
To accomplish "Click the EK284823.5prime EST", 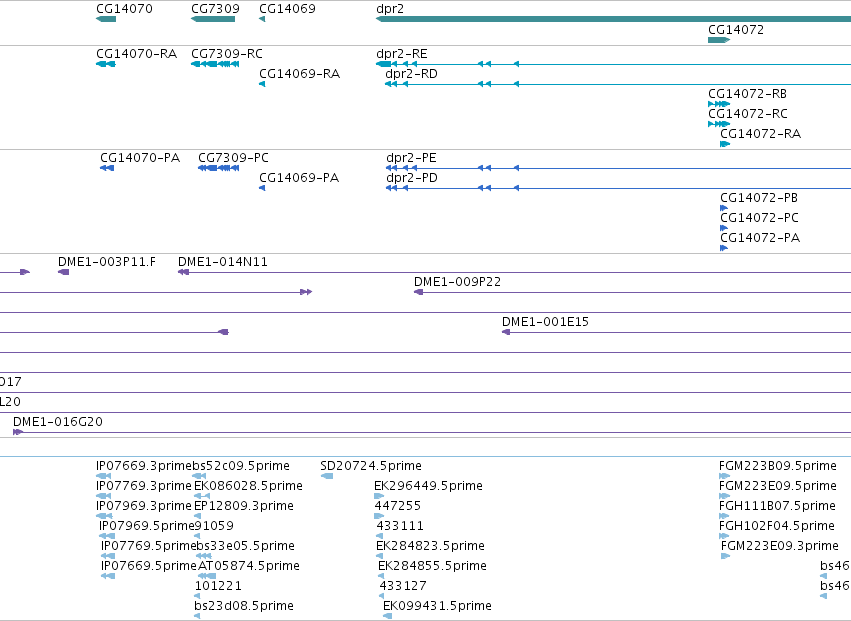I will point(379,556).
